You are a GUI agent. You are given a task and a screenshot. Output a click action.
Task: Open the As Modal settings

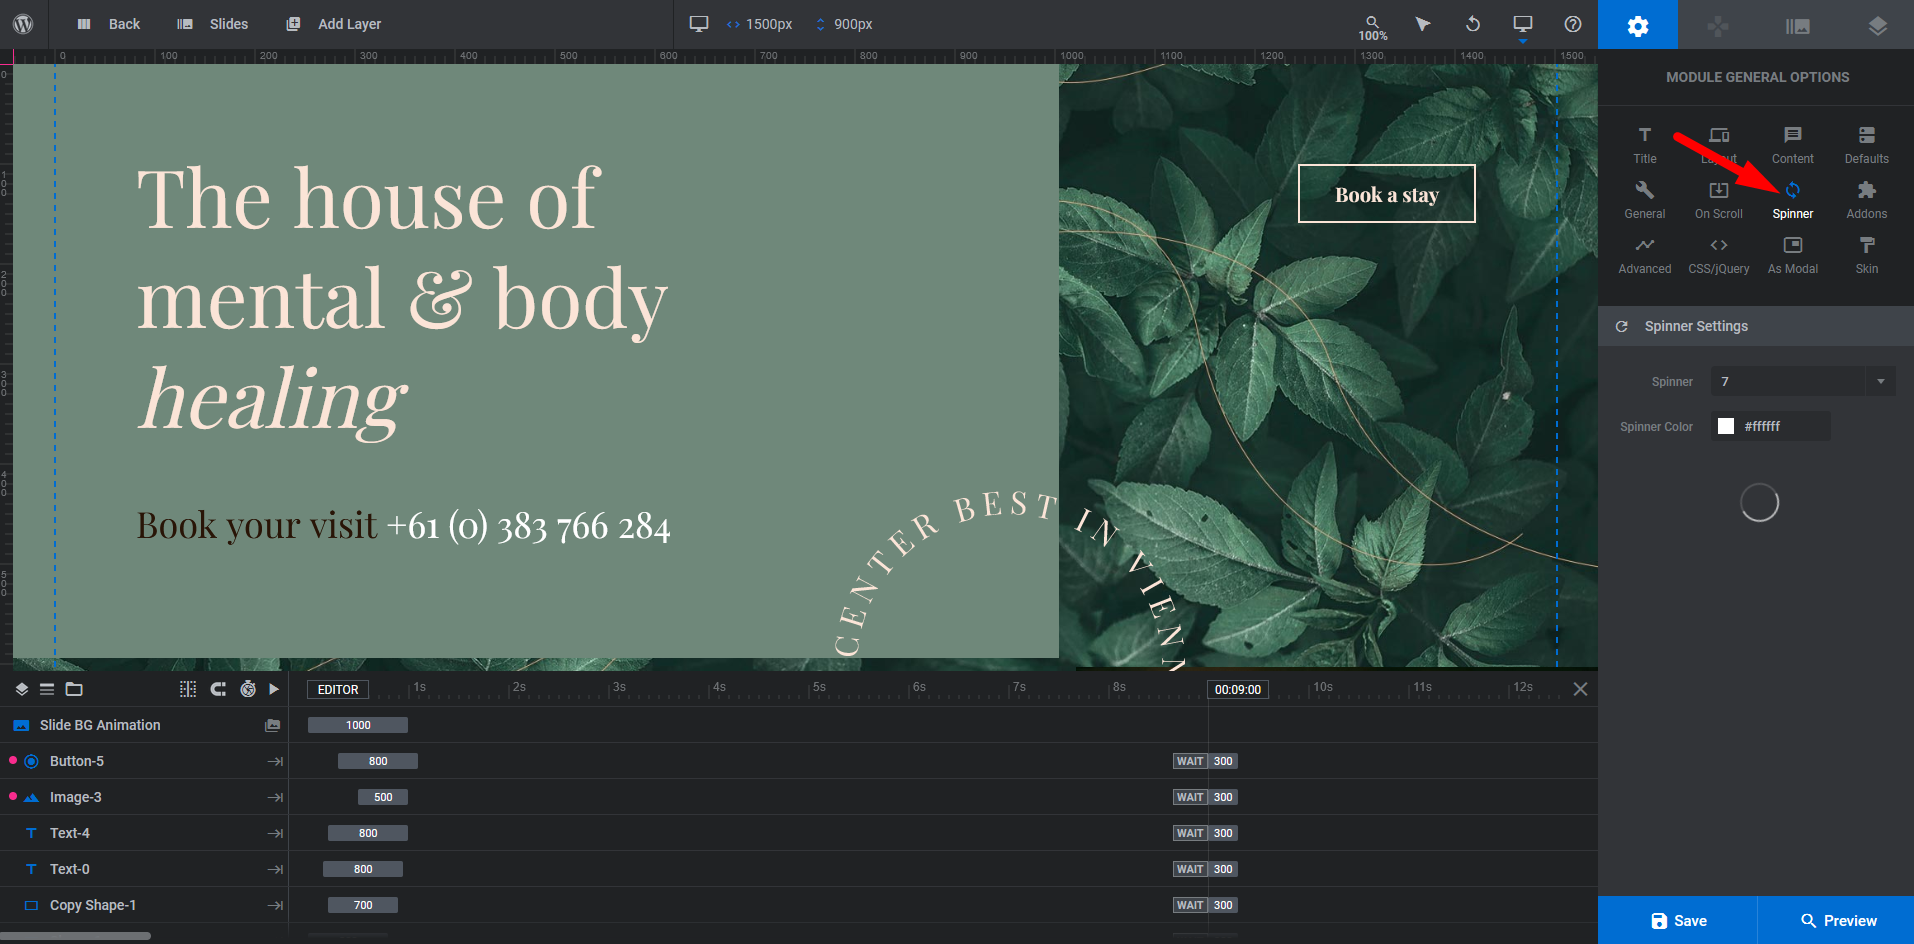click(x=1793, y=255)
